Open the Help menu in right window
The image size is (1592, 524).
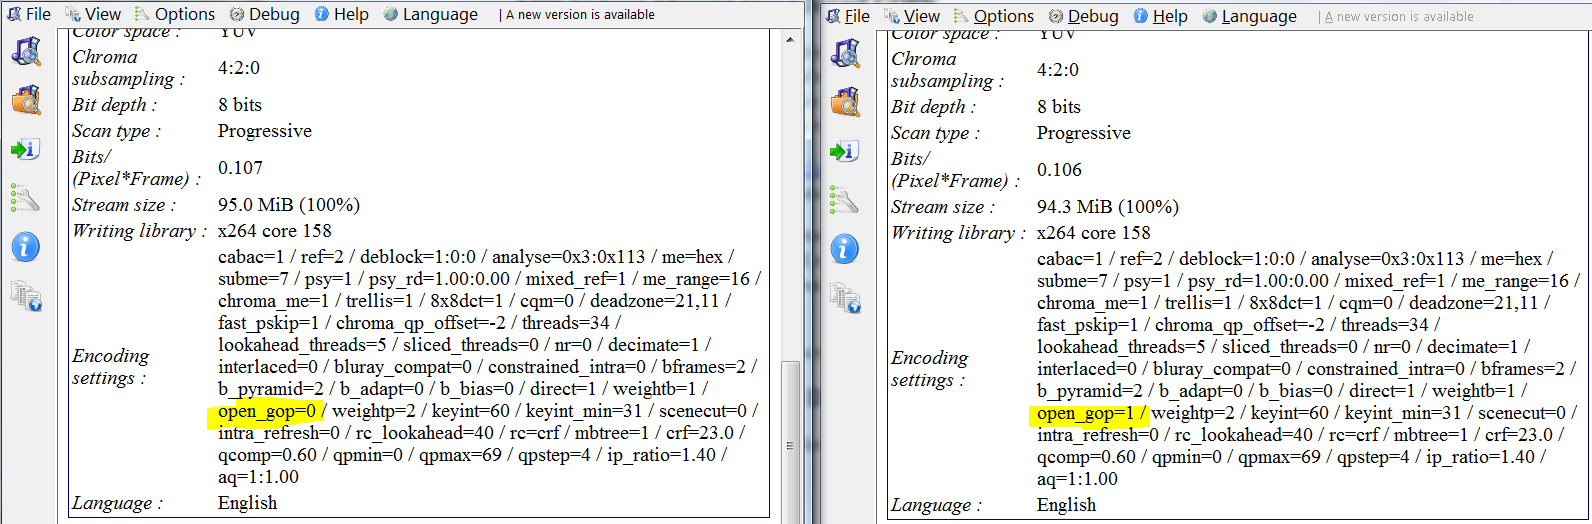coord(1161,16)
